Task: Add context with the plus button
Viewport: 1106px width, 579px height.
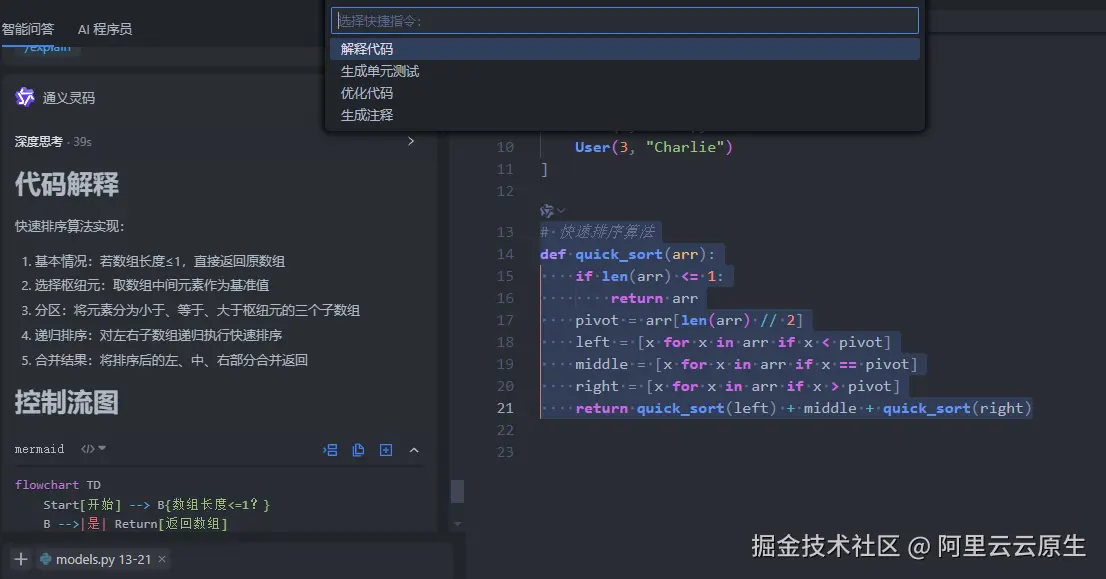Action: click(x=21, y=559)
